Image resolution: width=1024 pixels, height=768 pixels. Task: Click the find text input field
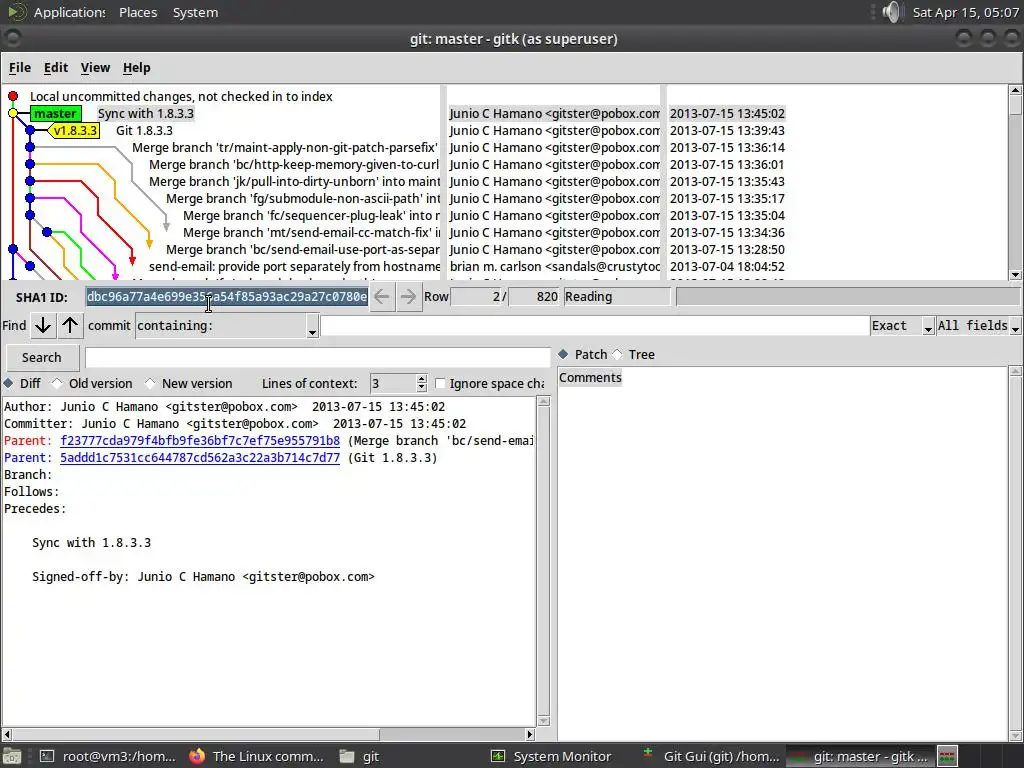(595, 325)
